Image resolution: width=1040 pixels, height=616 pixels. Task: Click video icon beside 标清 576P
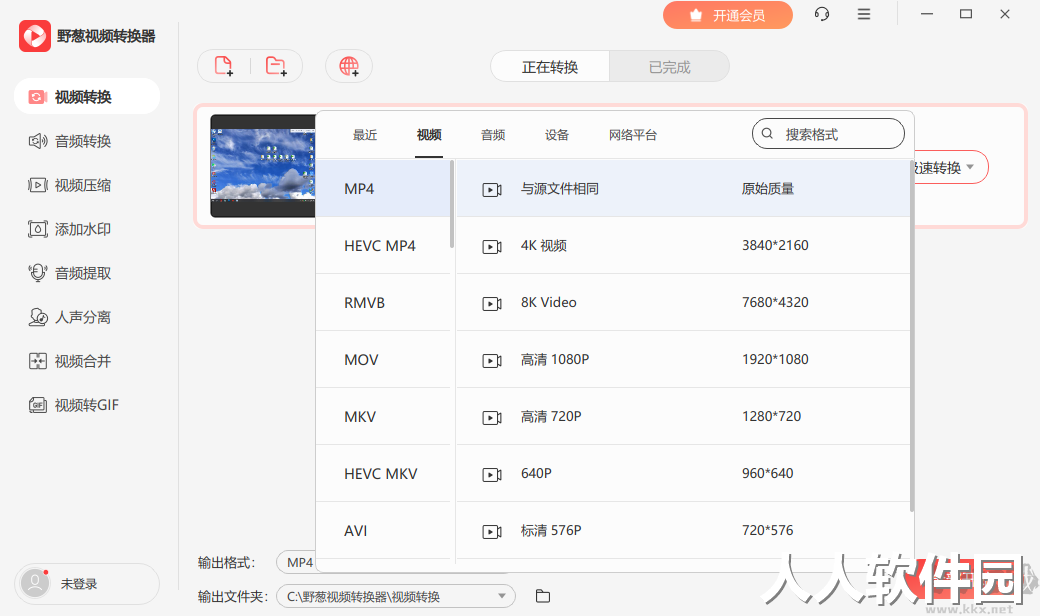click(491, 532)
